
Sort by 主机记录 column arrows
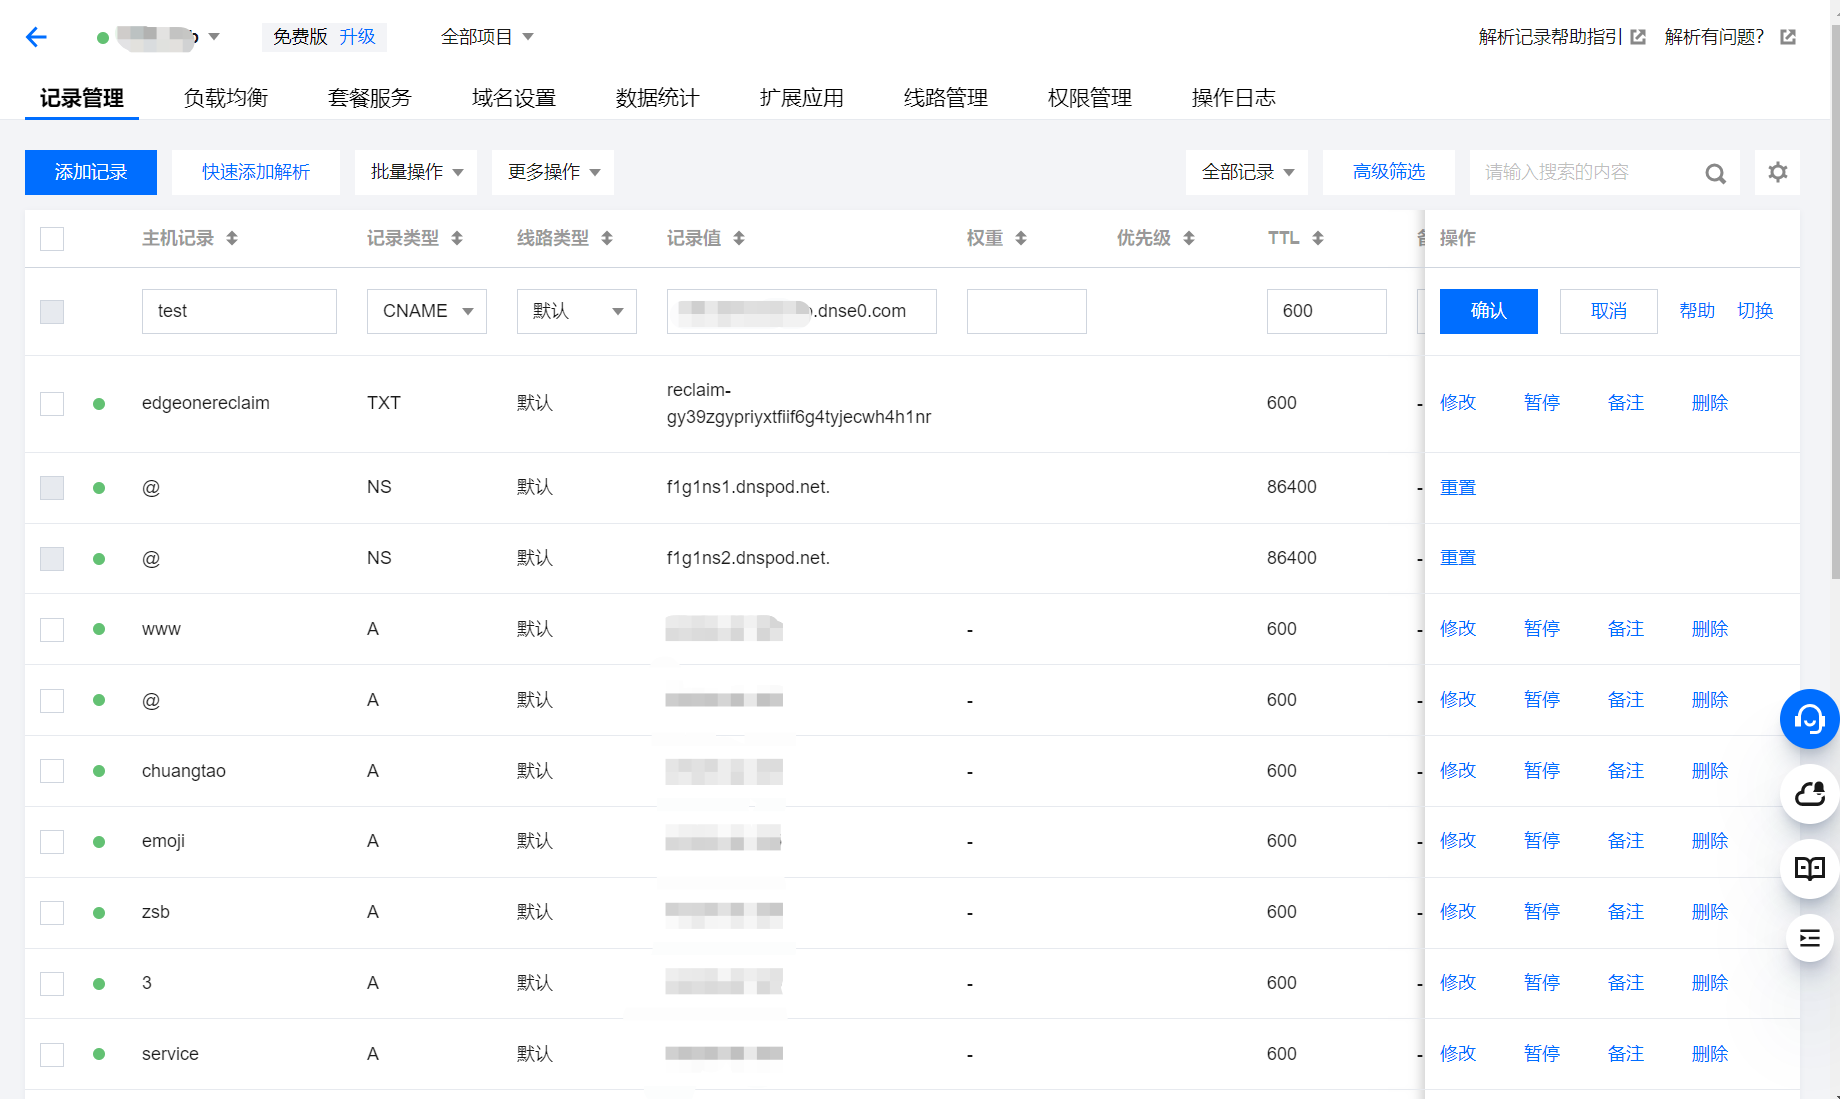point(232,238)
